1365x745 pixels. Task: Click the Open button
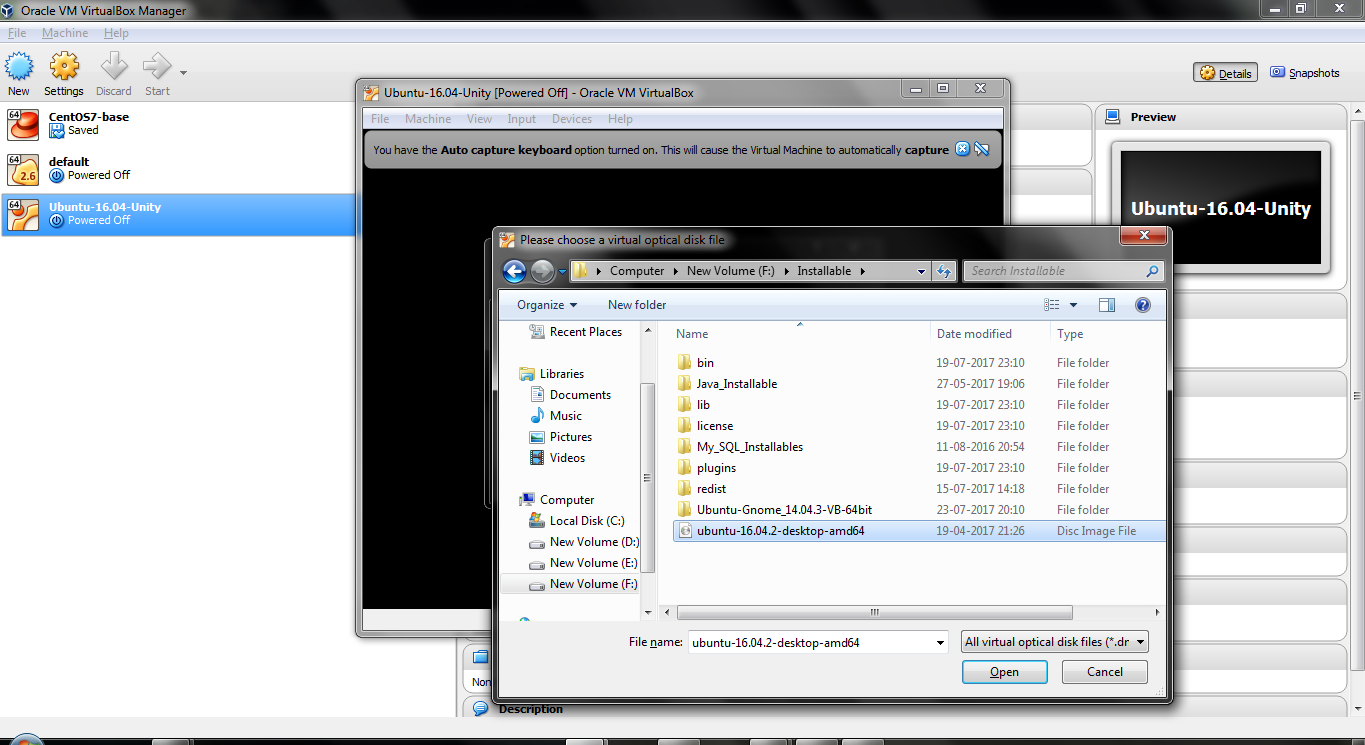(x=1004, y=672)
